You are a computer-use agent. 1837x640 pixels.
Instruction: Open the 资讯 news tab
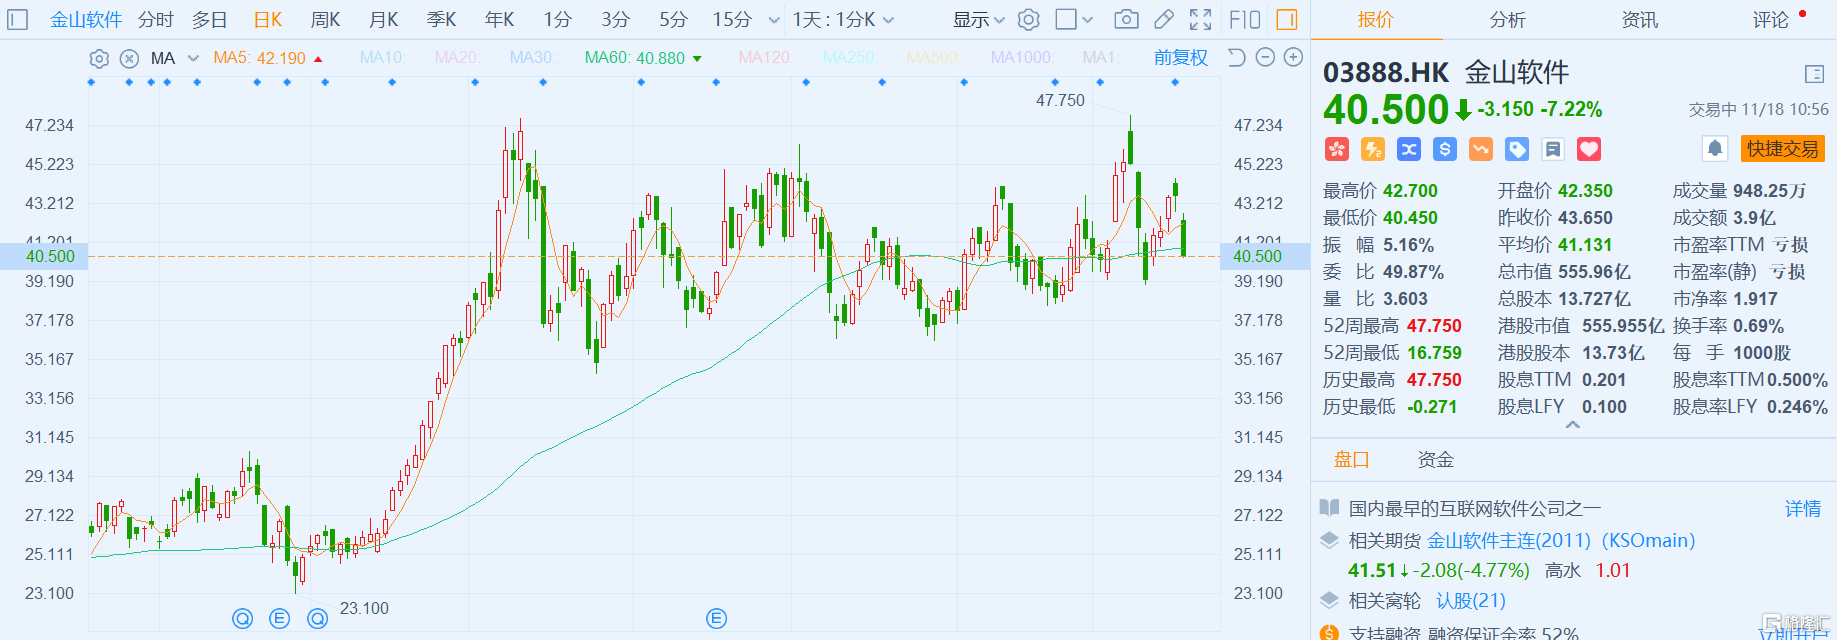click(x=1639, y=20)
